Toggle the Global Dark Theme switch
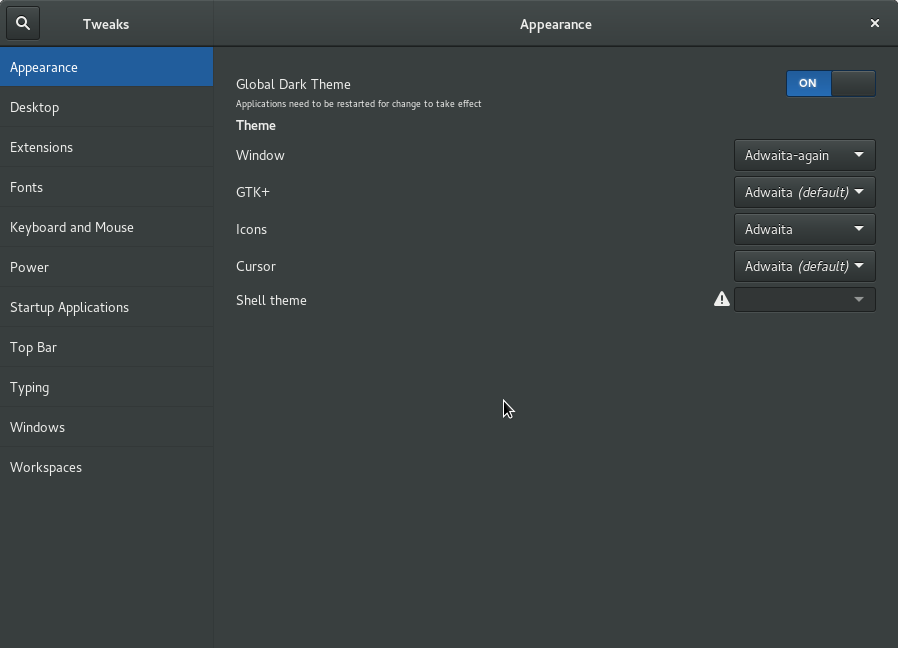The width and height of the screenshot is (898, 648). tap(830, 83)
